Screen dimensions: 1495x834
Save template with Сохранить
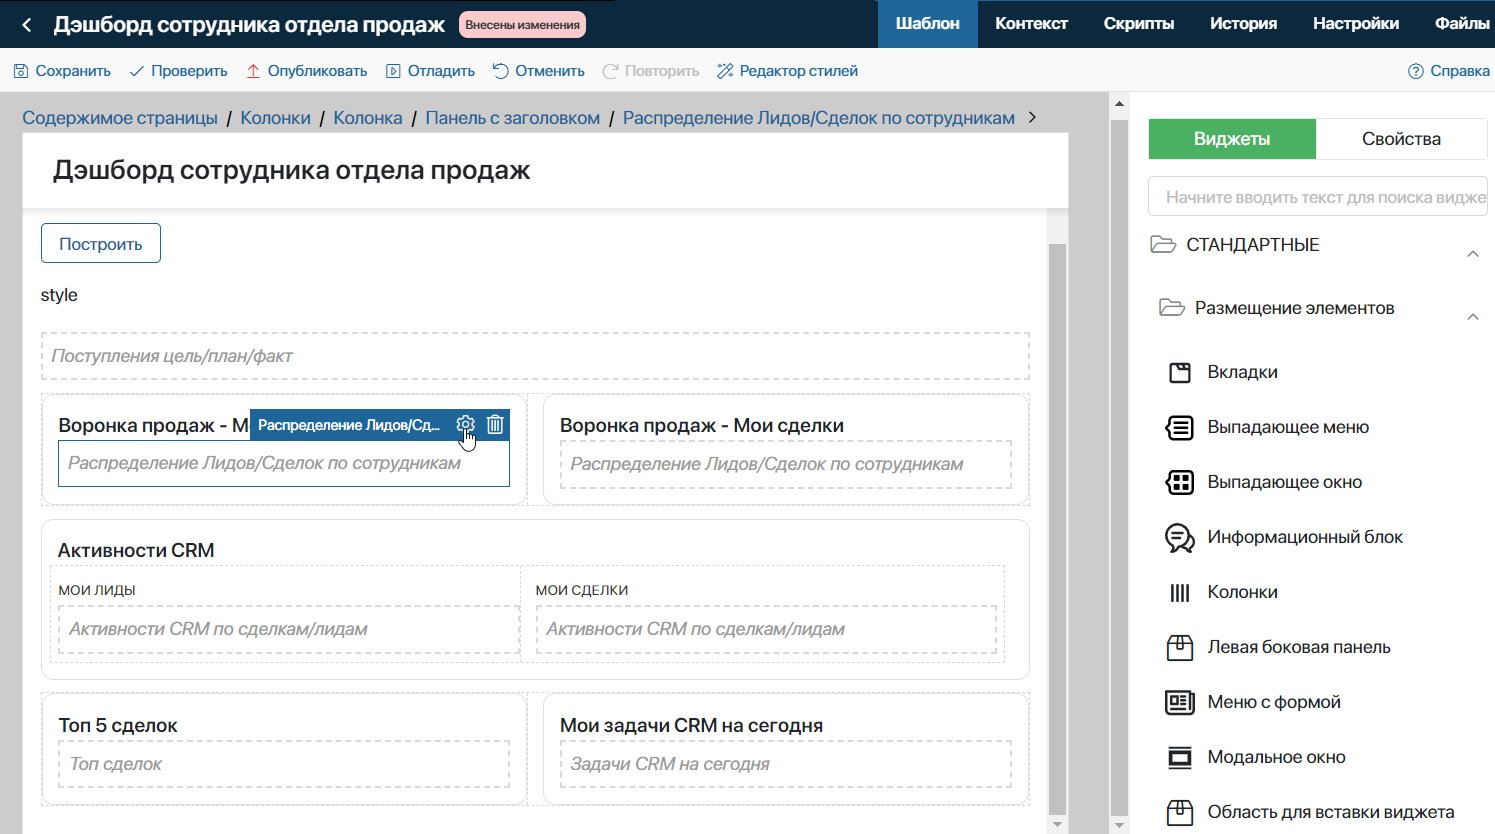(x=62, y=71)
